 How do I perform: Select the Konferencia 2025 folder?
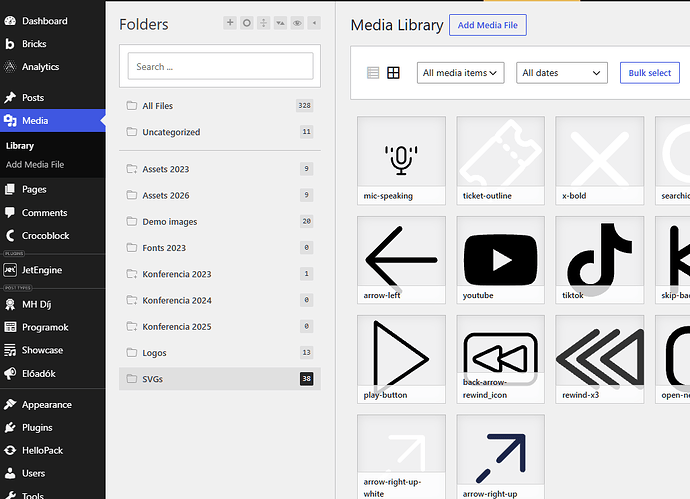tap(220, 327)
